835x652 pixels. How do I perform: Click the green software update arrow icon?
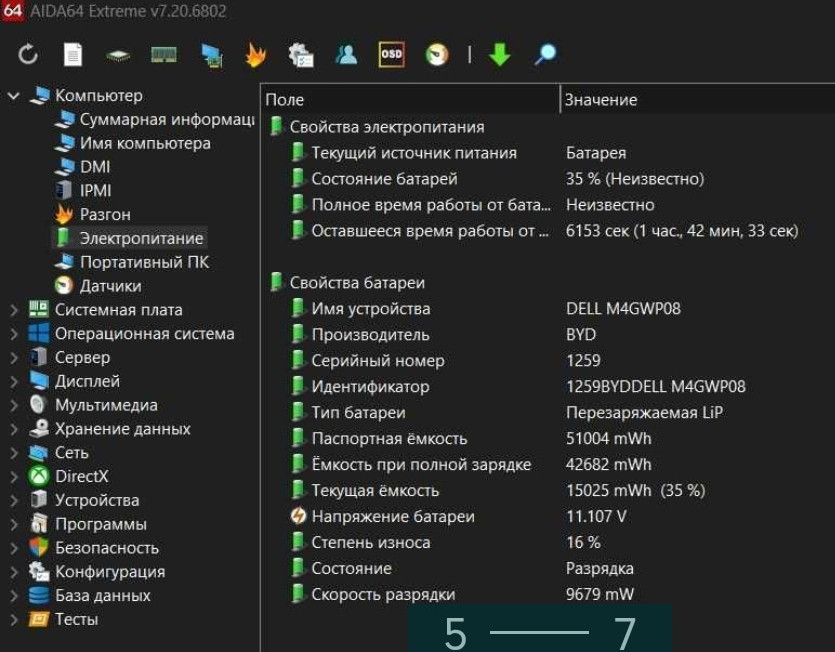coord(500,55)
